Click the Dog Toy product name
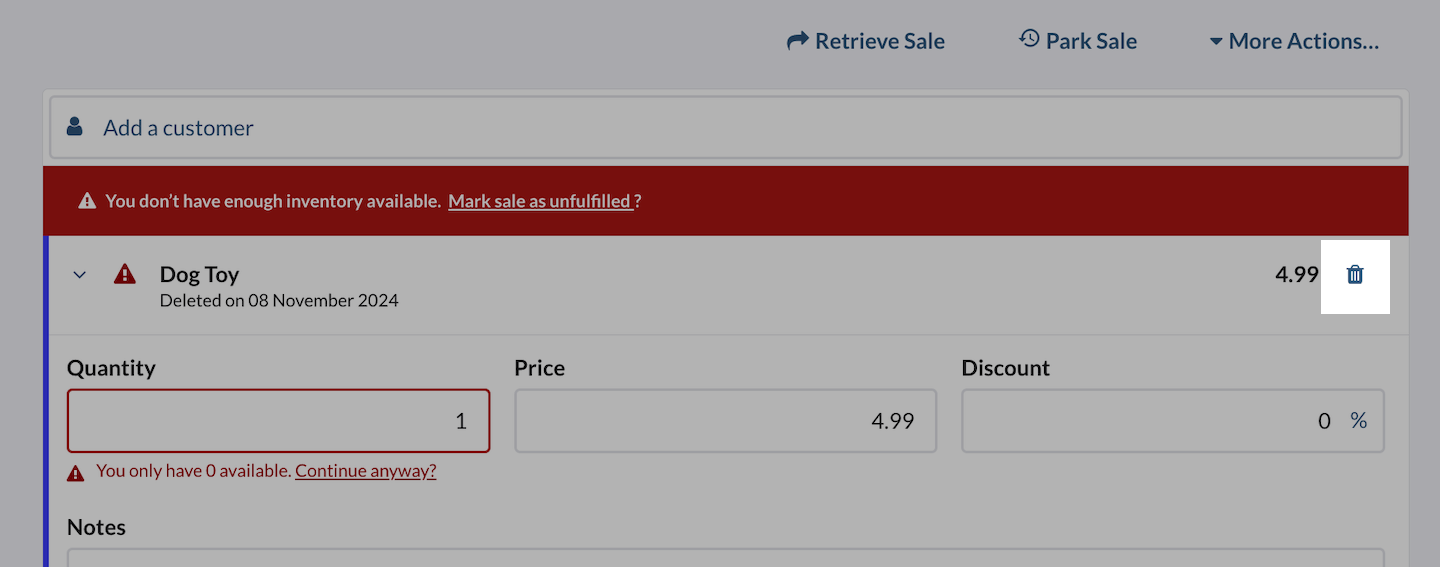The width and height of the screenshot is (1440, 567). point(199,275)
